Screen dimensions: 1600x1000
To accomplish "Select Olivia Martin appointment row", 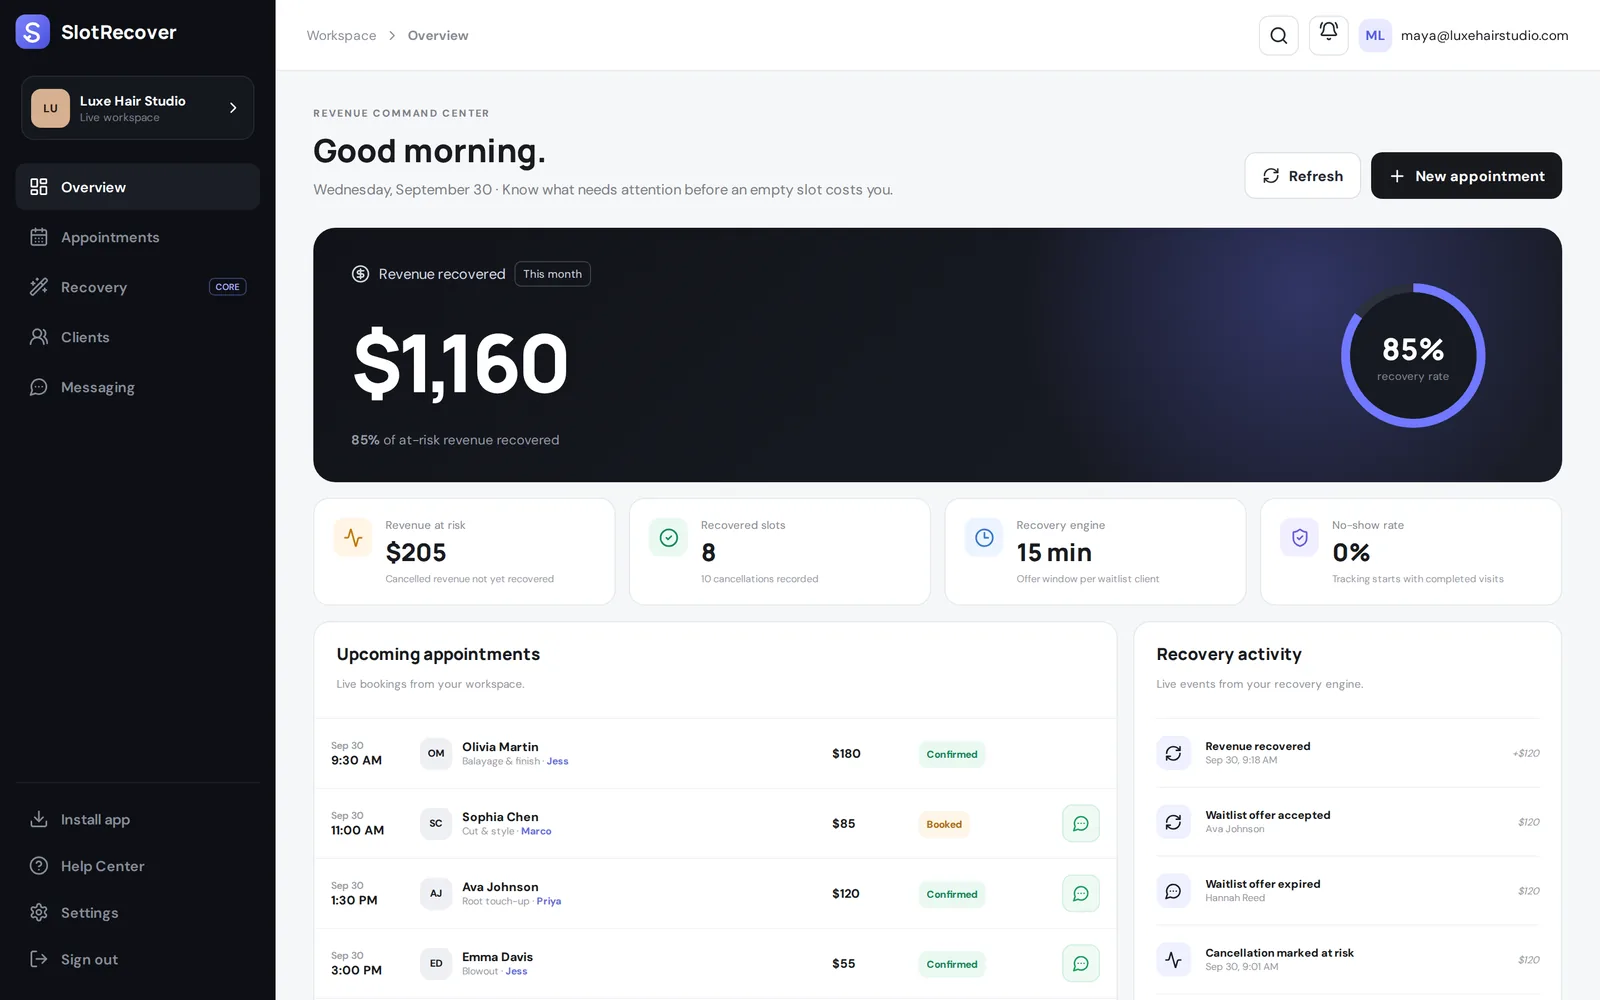I will [x=715, y=754].
